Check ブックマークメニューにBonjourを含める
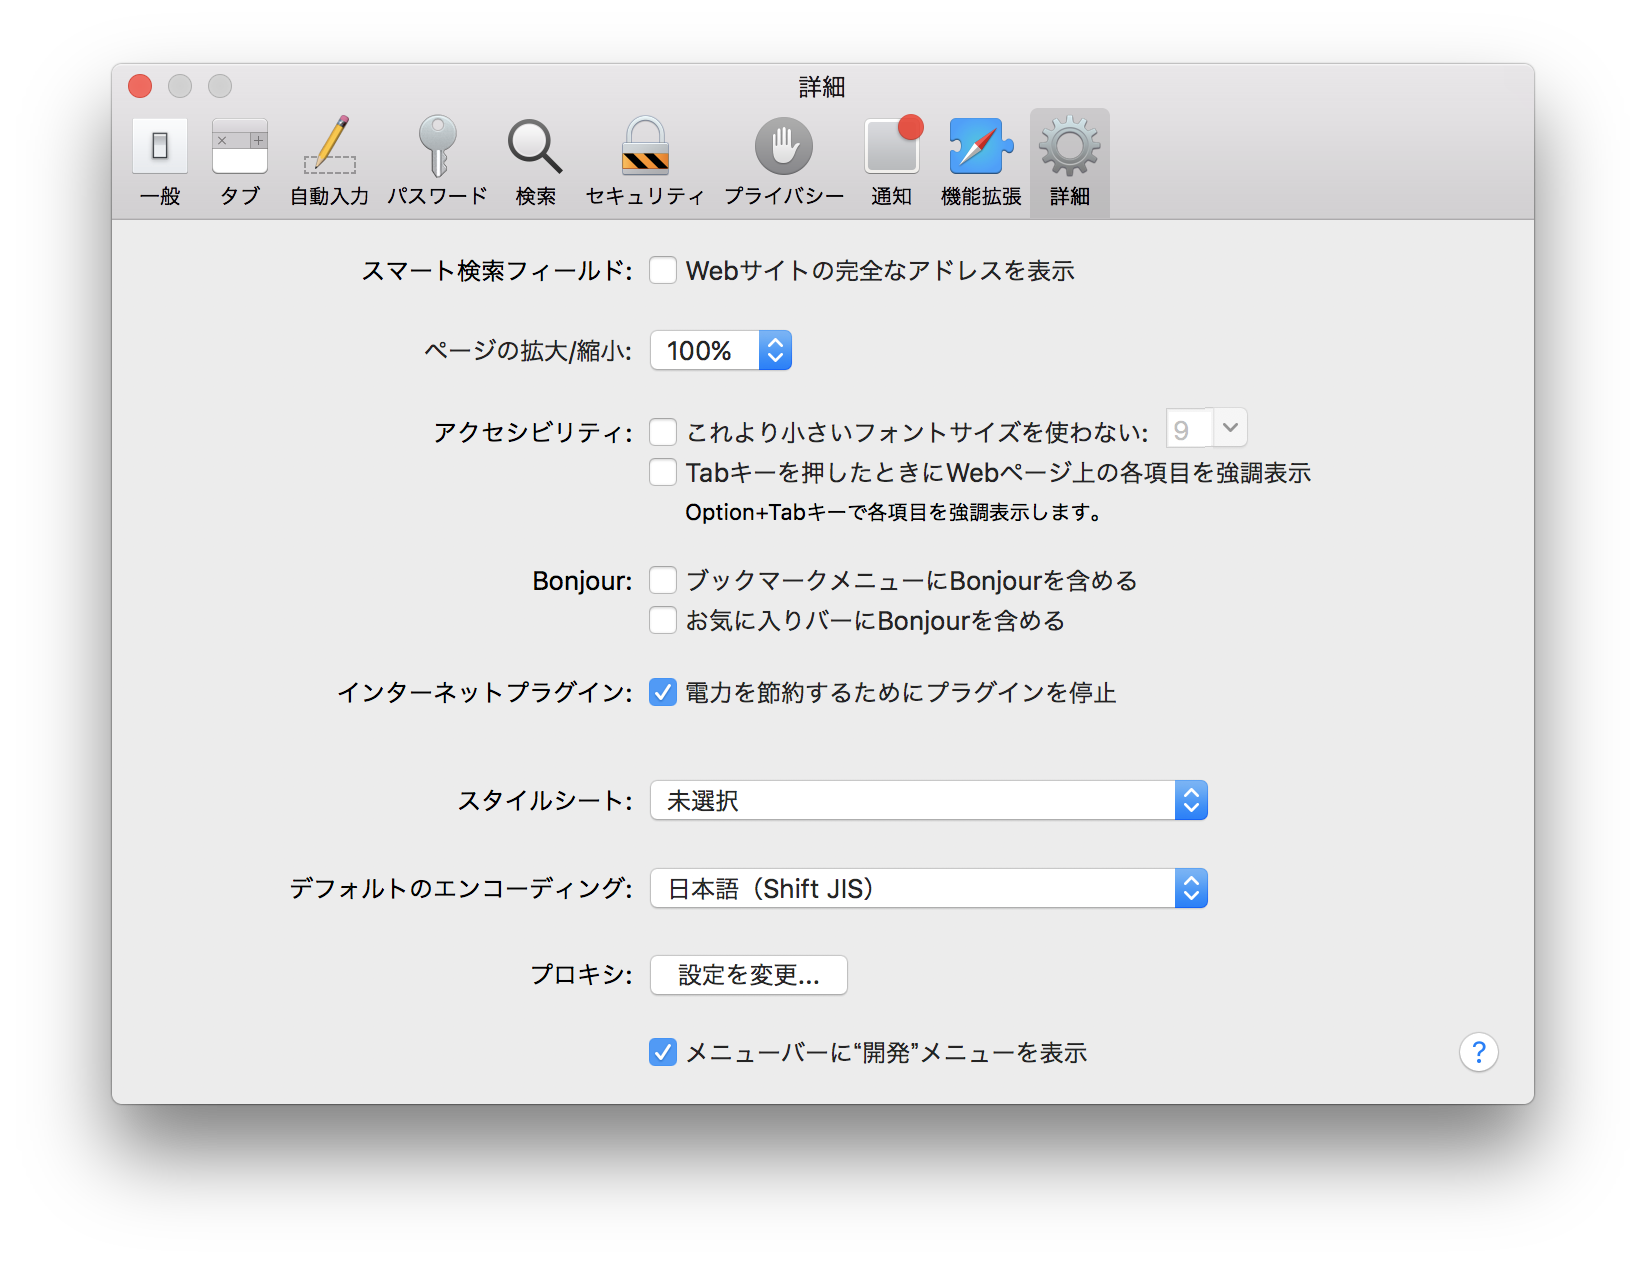 pos(663,580)
